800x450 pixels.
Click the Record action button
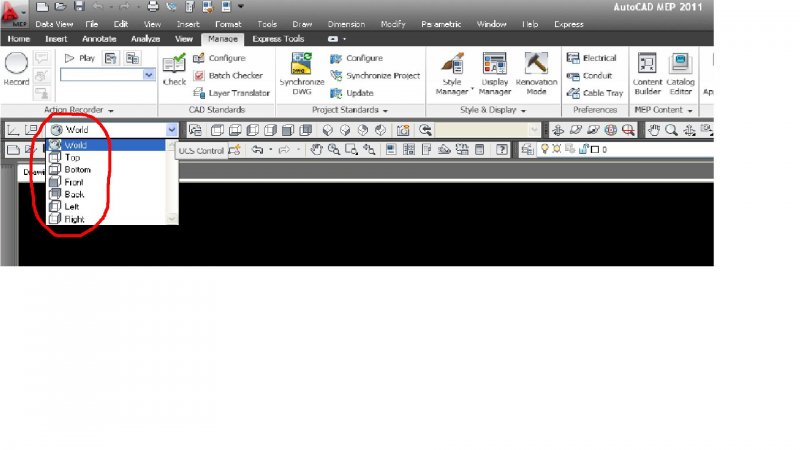point(16,68)
